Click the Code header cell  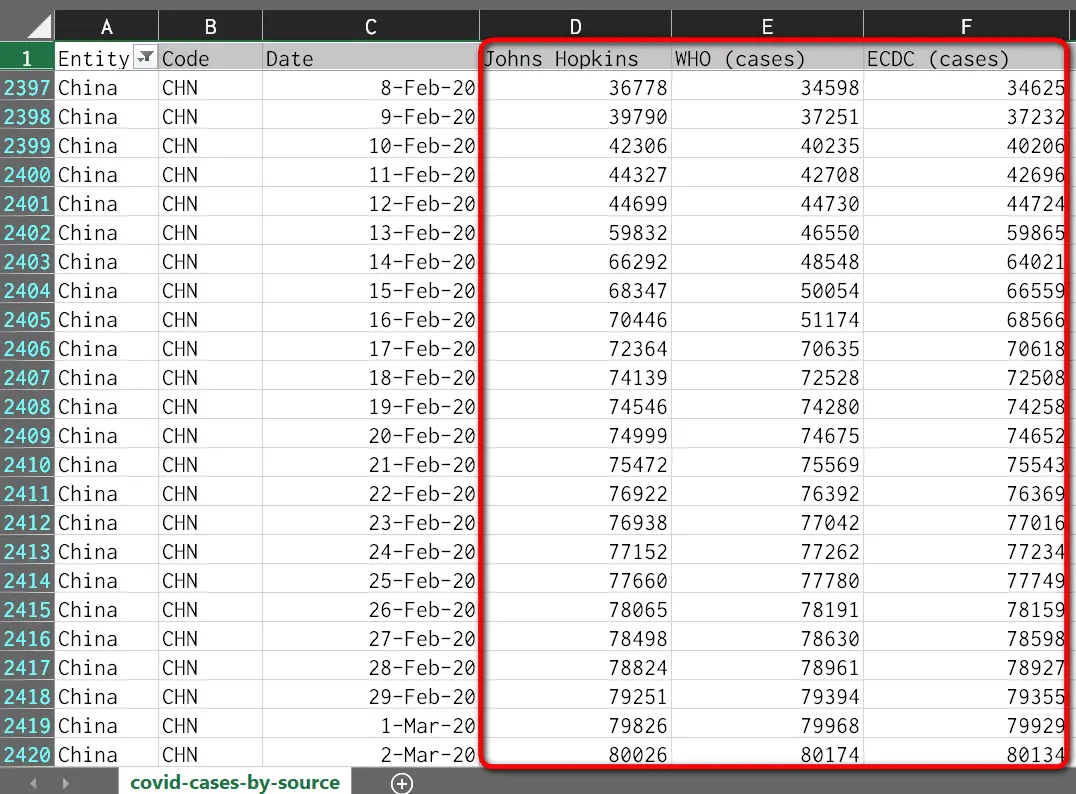210,58
